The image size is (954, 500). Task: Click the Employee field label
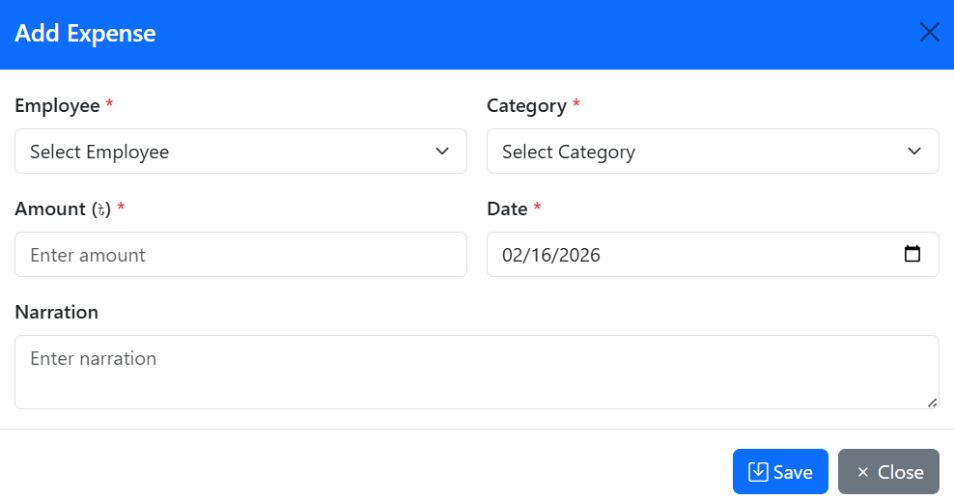(x=57, y=106)
